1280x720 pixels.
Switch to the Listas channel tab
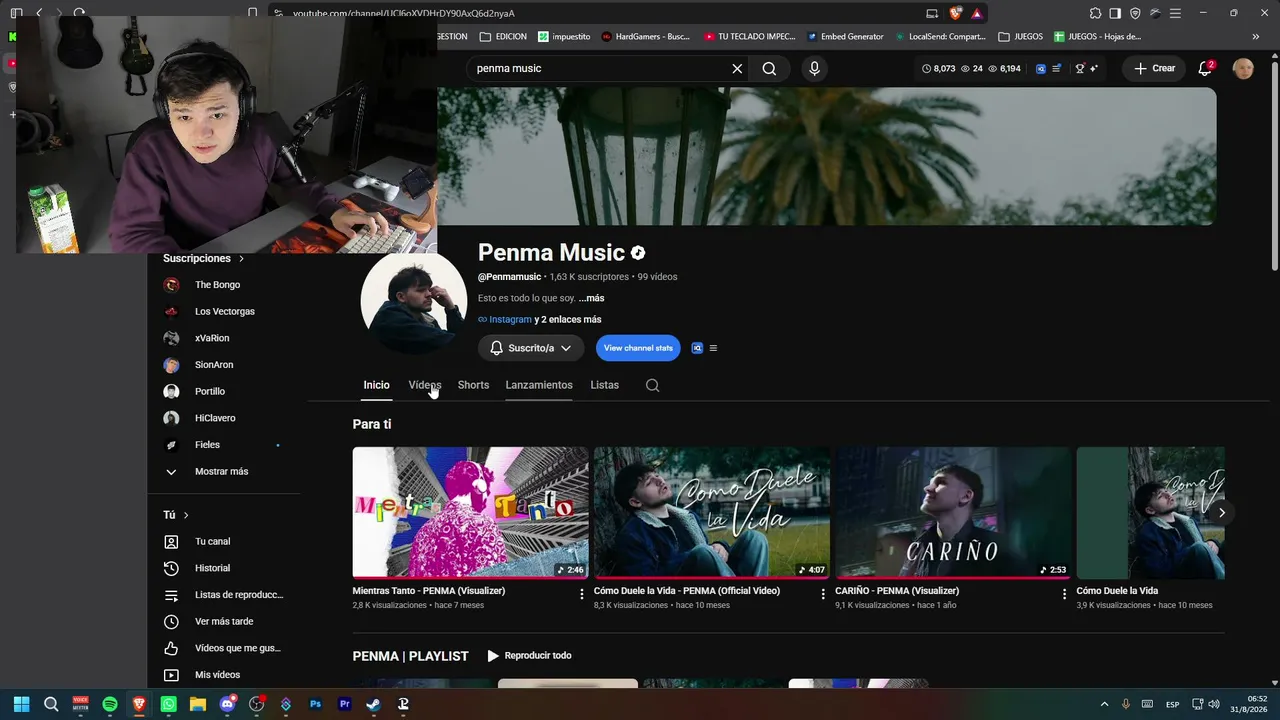pos(604,385)
